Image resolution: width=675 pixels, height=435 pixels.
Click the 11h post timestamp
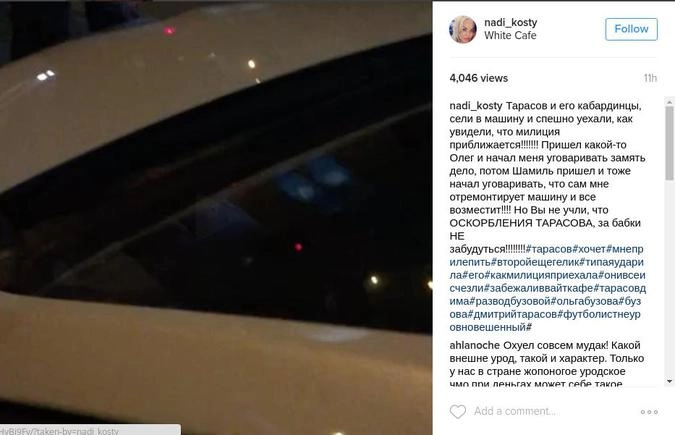[x=650, y=78]
